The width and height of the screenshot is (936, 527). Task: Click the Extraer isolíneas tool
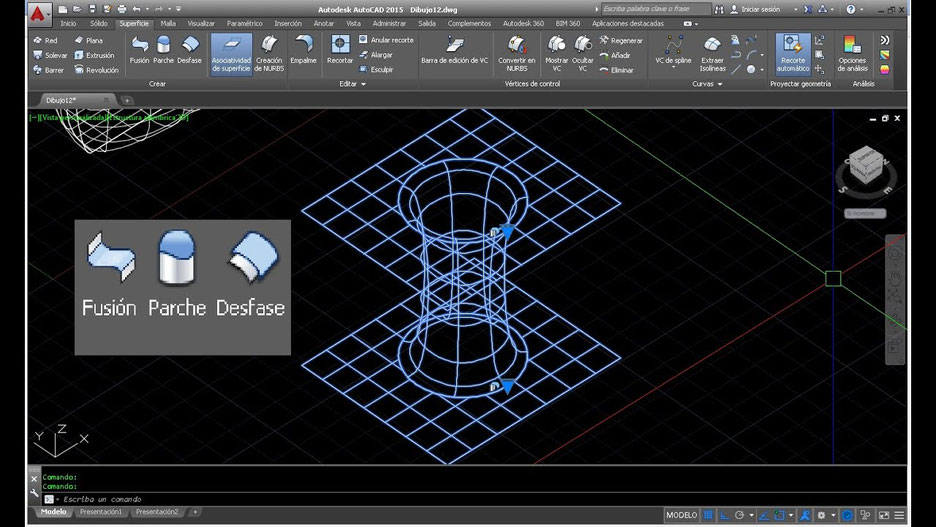click(x=712, y=52)
